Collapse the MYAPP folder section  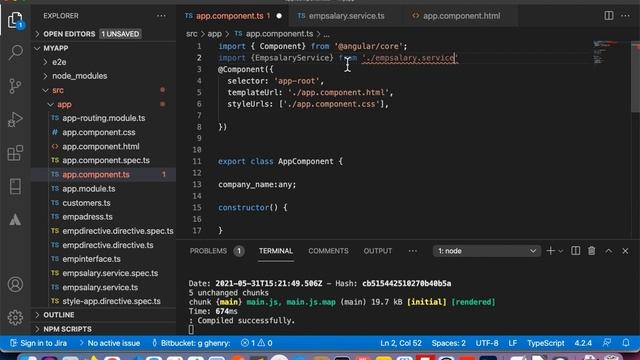pos(104,48)
